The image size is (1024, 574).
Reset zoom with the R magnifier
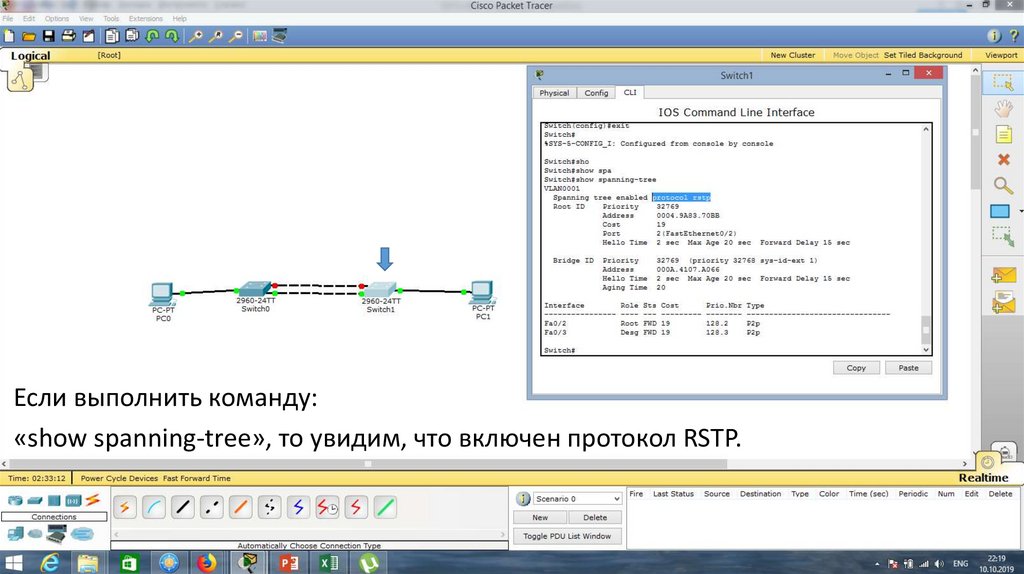tap(216, 36)
